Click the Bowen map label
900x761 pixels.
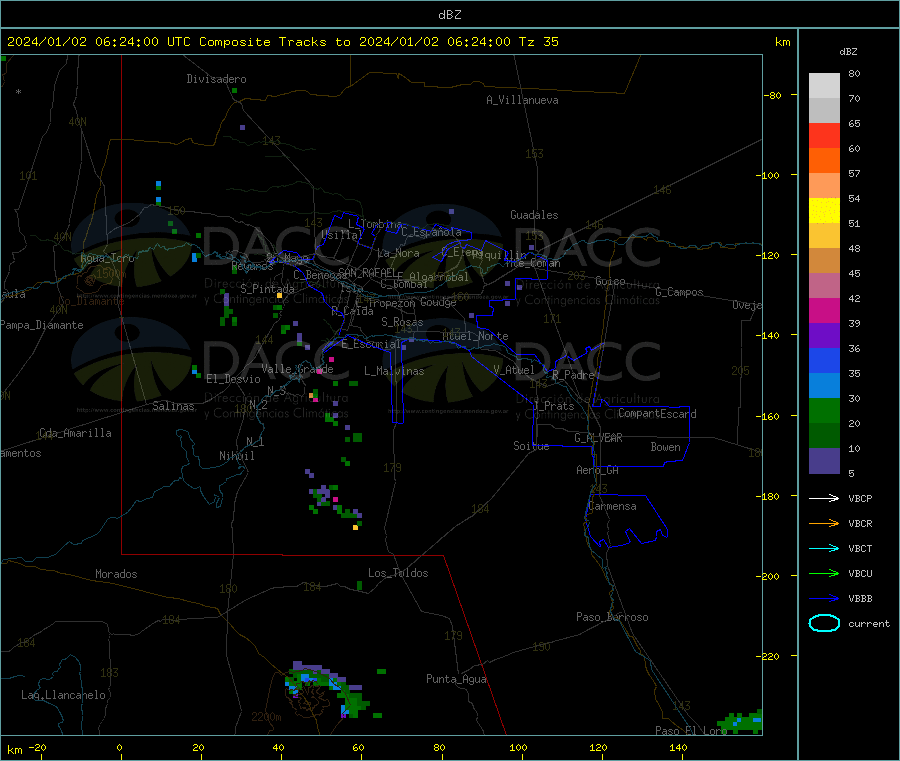click(665, 447)
